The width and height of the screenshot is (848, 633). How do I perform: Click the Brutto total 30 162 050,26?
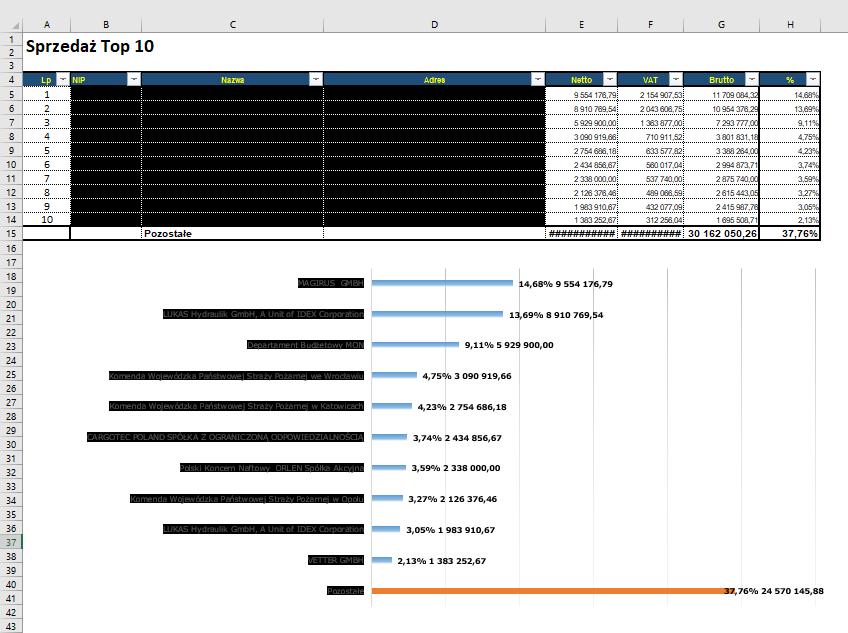tap(721, 234)
